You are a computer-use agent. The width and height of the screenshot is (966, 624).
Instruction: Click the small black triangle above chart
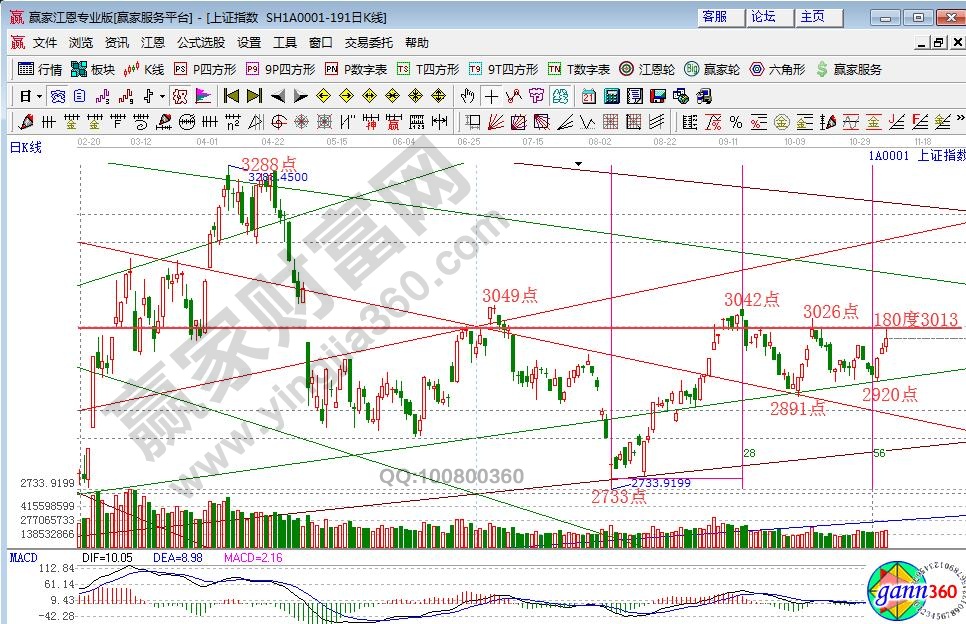coord(578,162)
